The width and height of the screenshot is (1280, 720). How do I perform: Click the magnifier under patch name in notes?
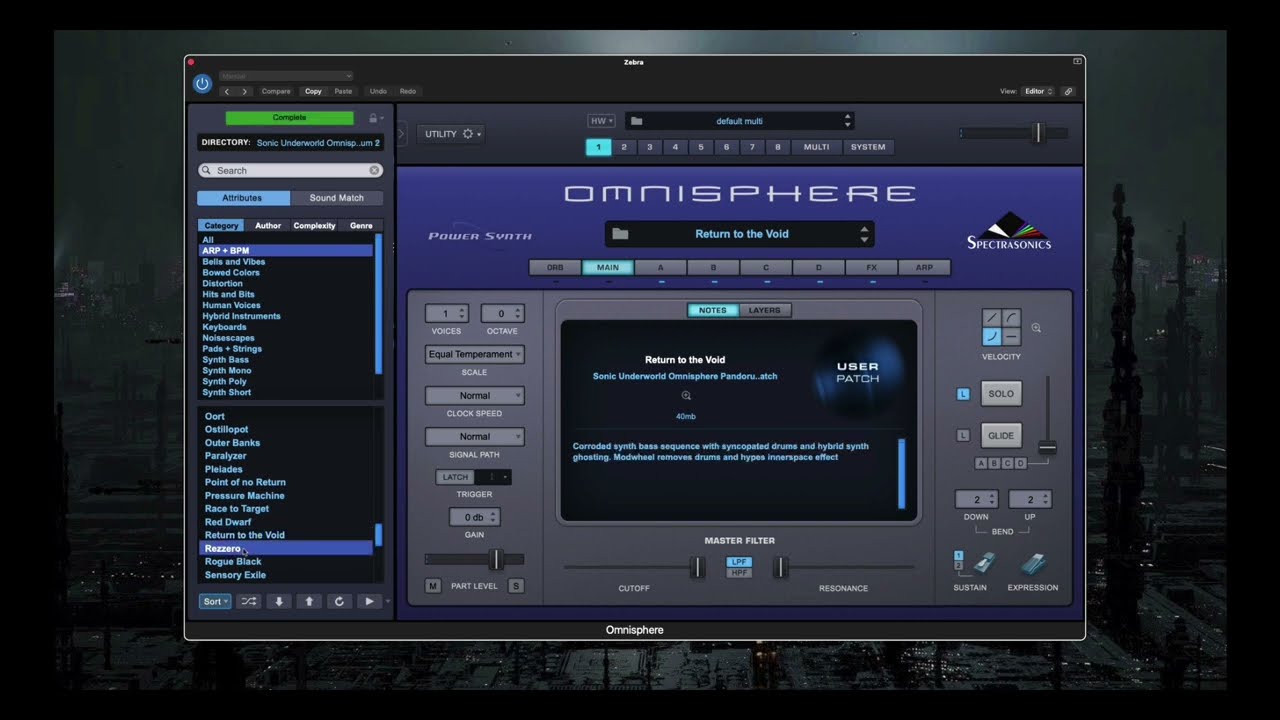(686, 396)
